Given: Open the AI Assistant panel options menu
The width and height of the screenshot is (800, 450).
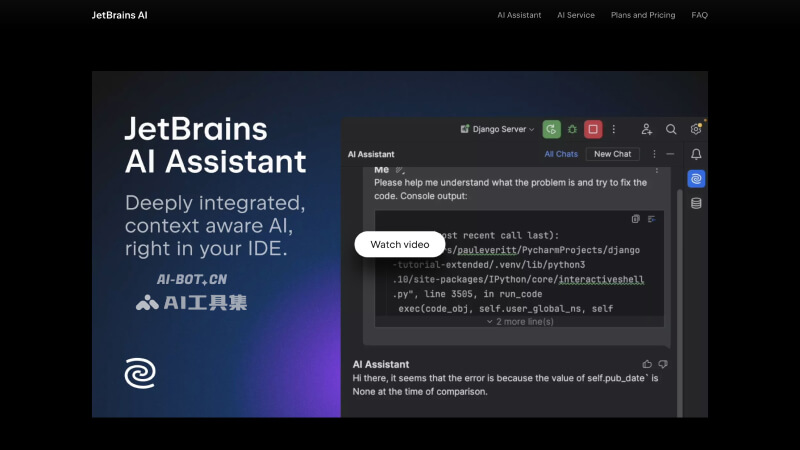Looking at the screenshot, I should click(654, 154).
